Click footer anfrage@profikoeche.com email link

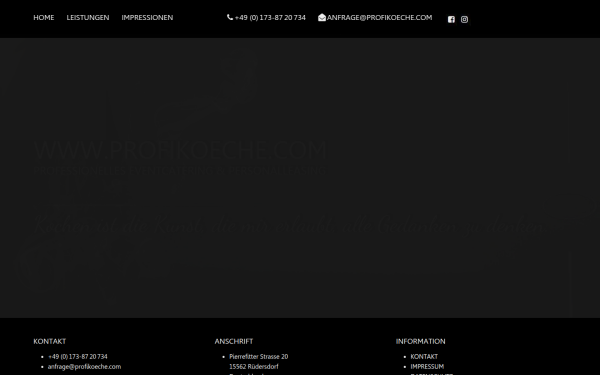(84, 367)
